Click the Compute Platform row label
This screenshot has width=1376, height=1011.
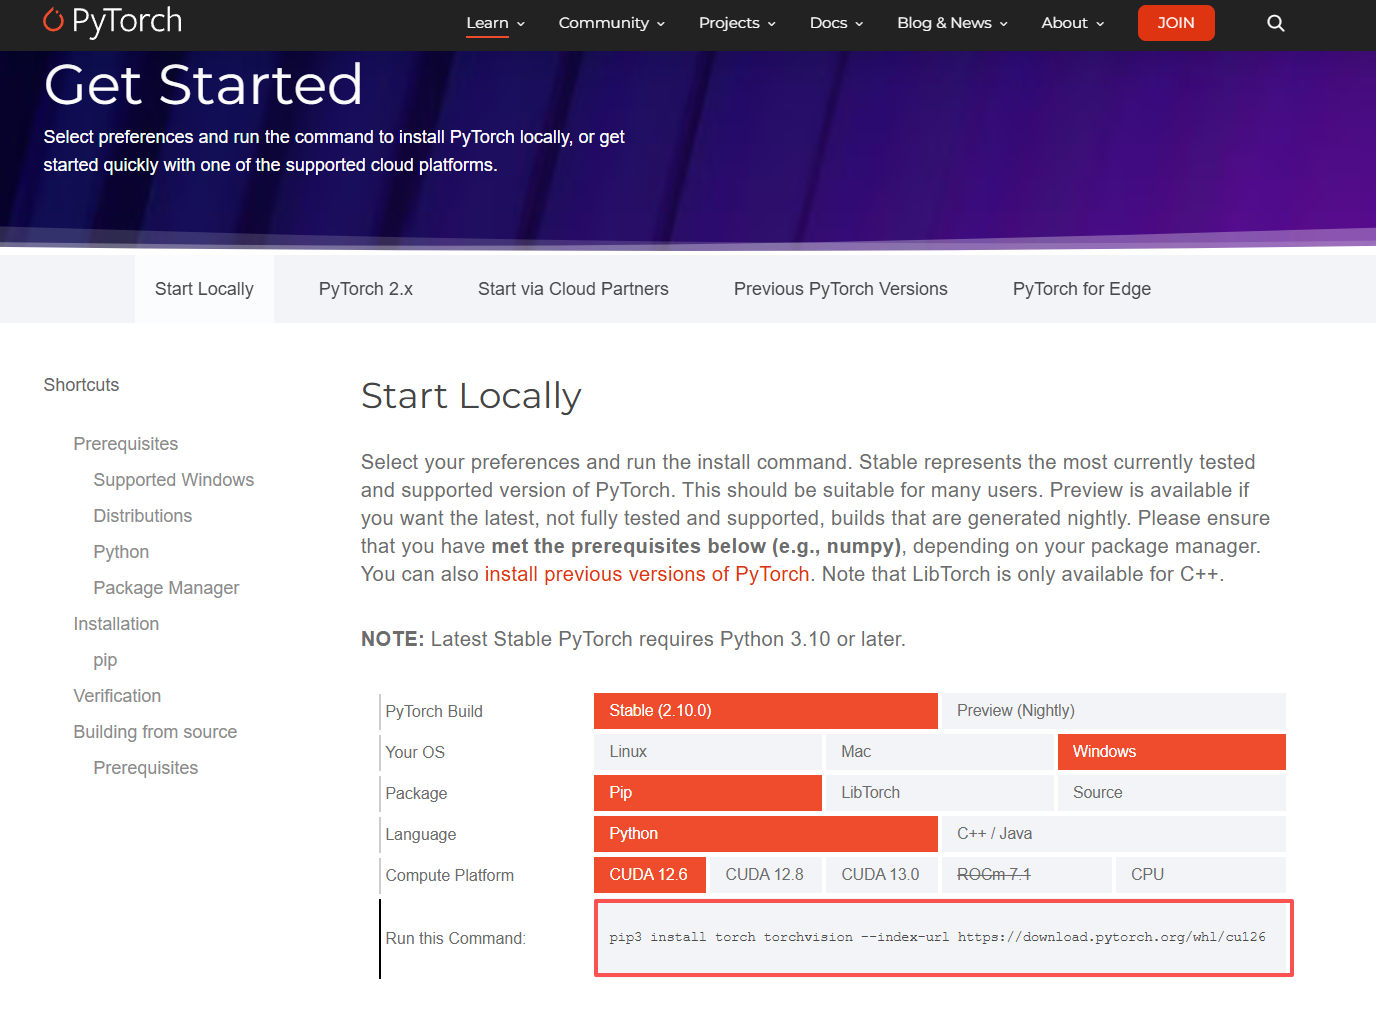coord(450,876)
